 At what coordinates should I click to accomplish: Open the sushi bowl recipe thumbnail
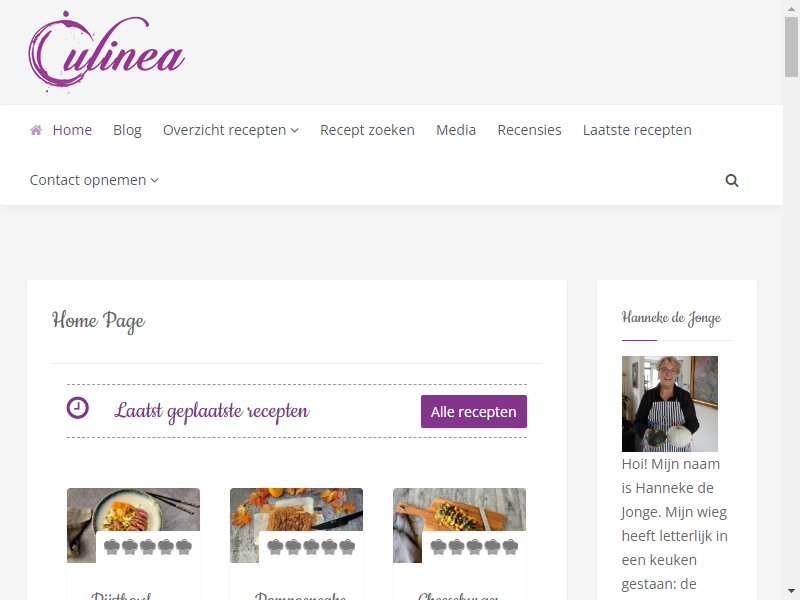tap(133, 525)
